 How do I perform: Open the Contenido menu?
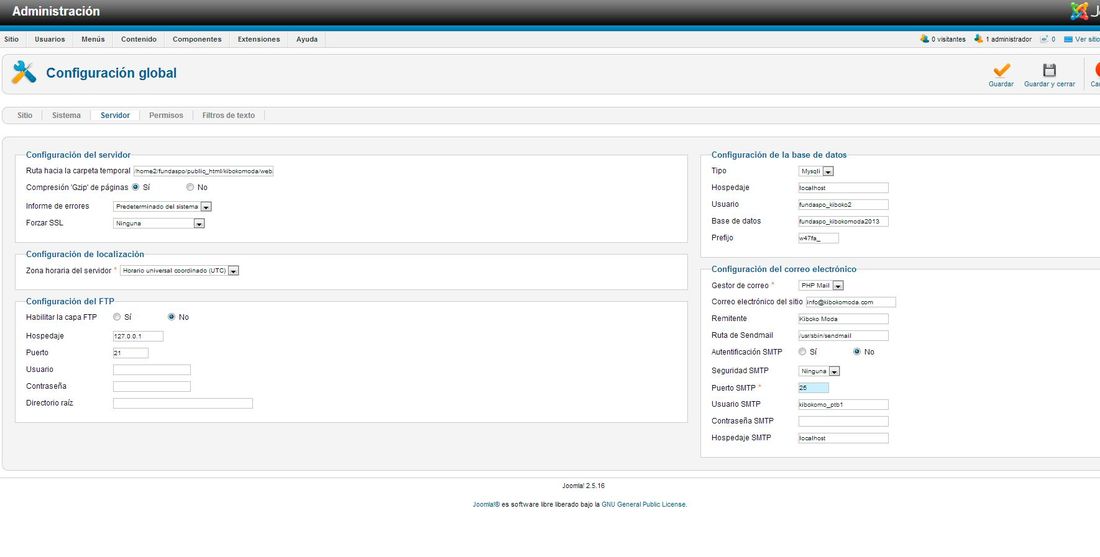[139, 39]
